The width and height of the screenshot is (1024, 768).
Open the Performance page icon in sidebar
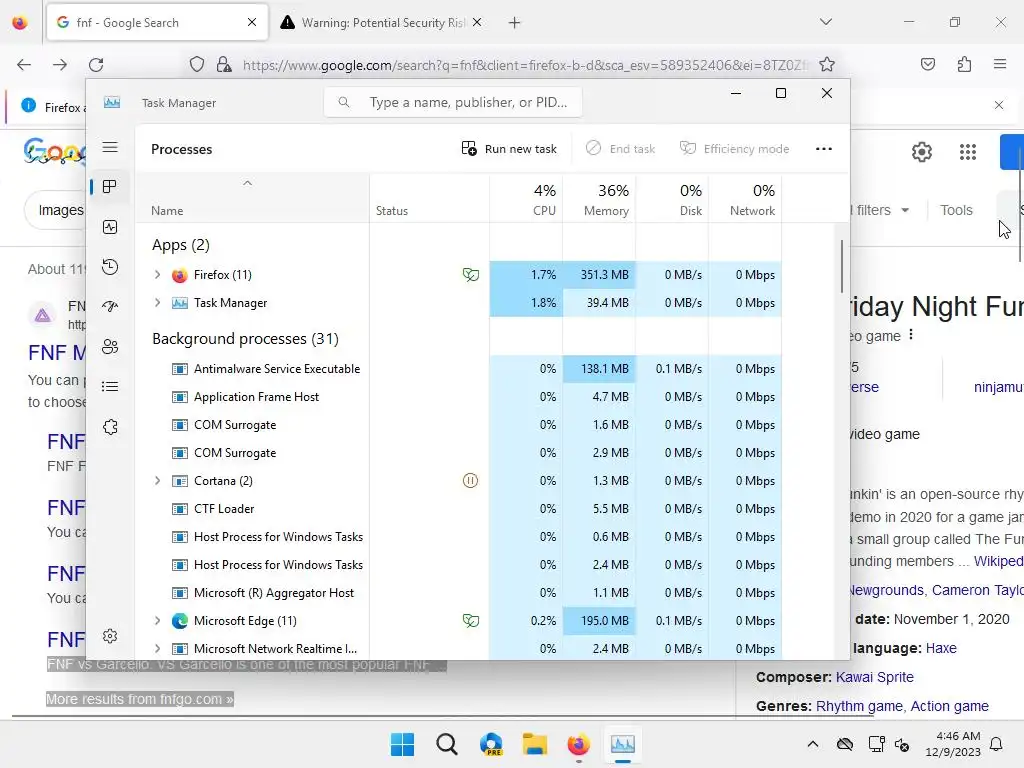pyautogui.click(x=110, y=227)
